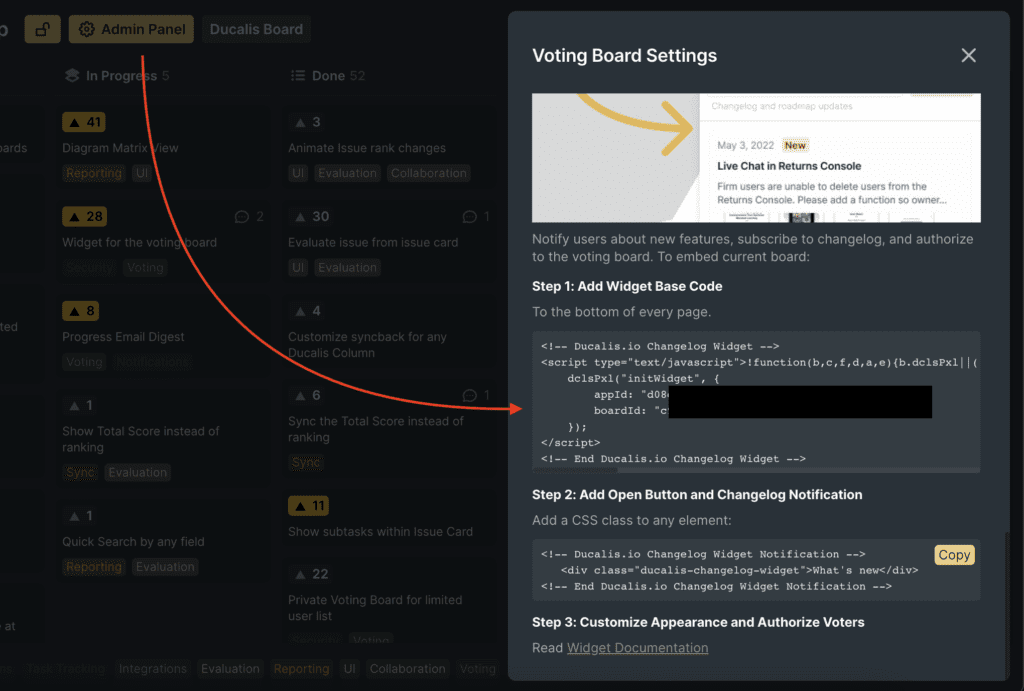The width and height of the screenshot is (1024, 691).
Task: Filter by Reporting tag in bottom bar
Action: [x=301, y=669]
